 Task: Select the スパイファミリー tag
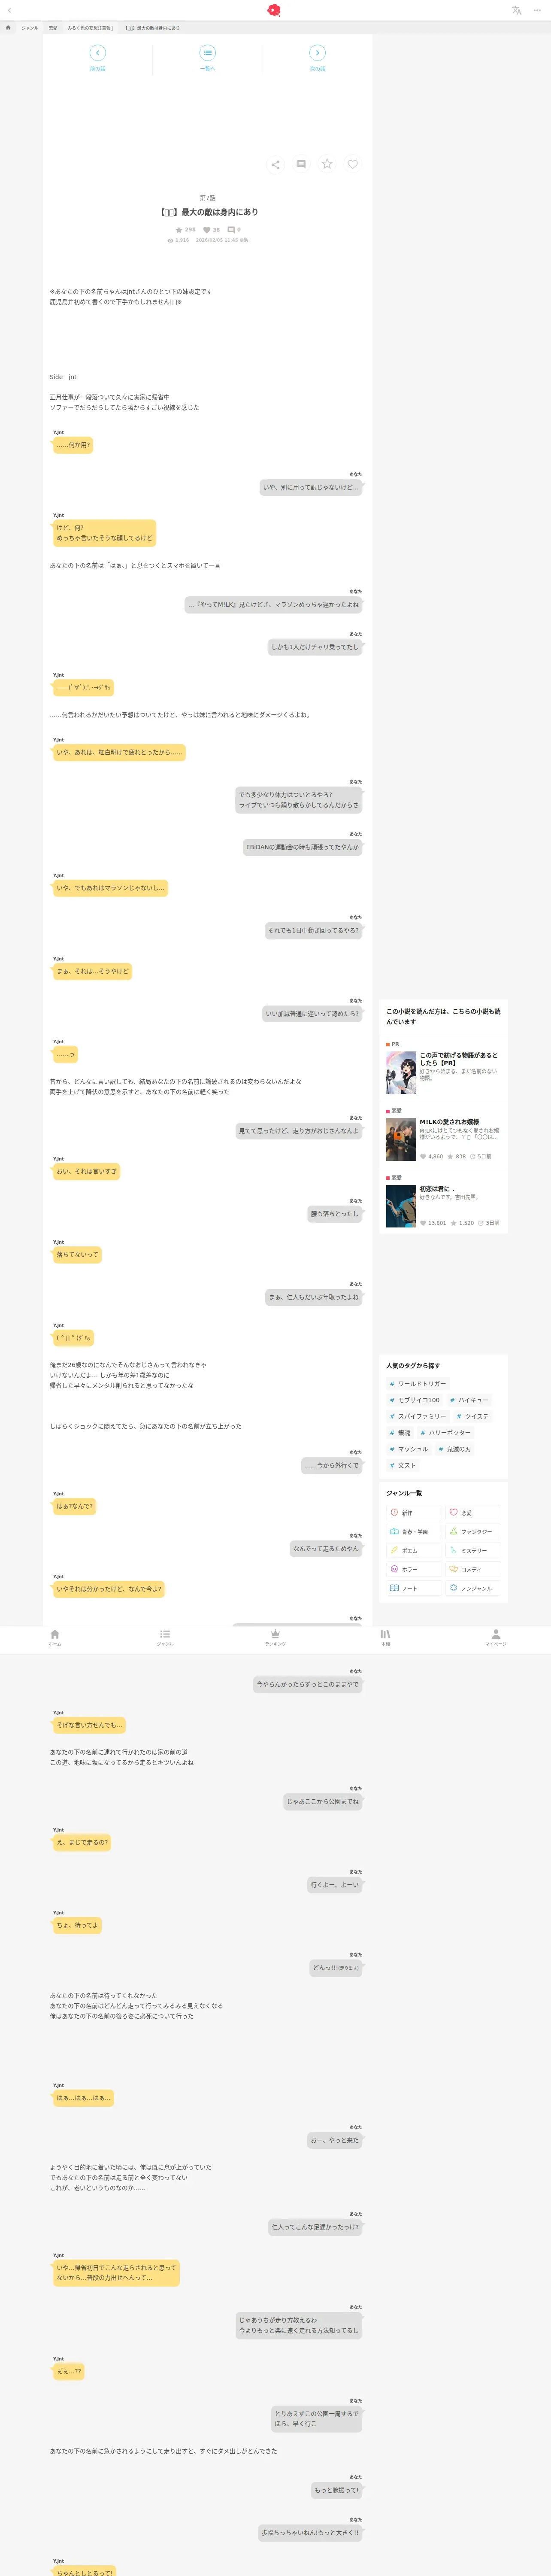pyautogui.click(x=418, y=1416)
